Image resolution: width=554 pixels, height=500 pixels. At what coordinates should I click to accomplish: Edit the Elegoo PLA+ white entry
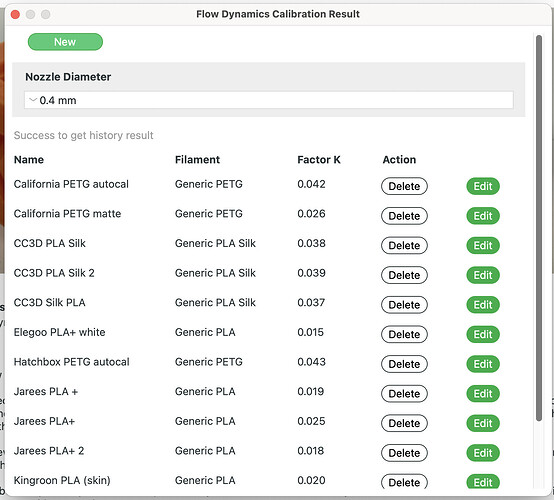pos(483,334)
